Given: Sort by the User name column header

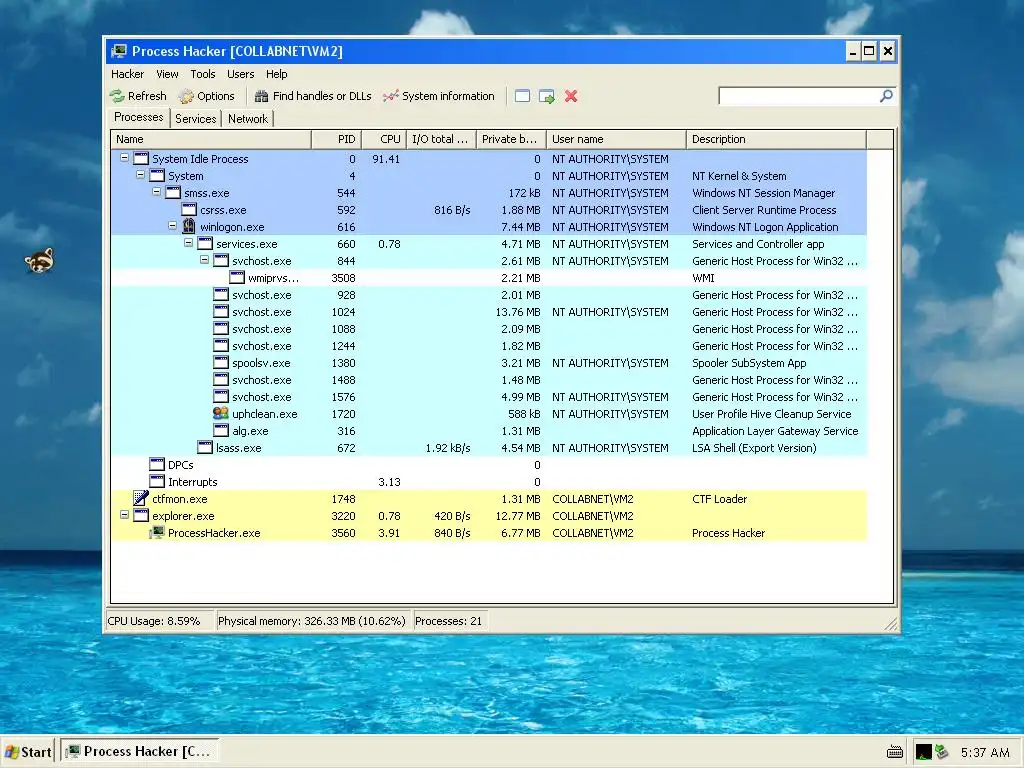Looking at the screenshot, I should click(616, 139).
